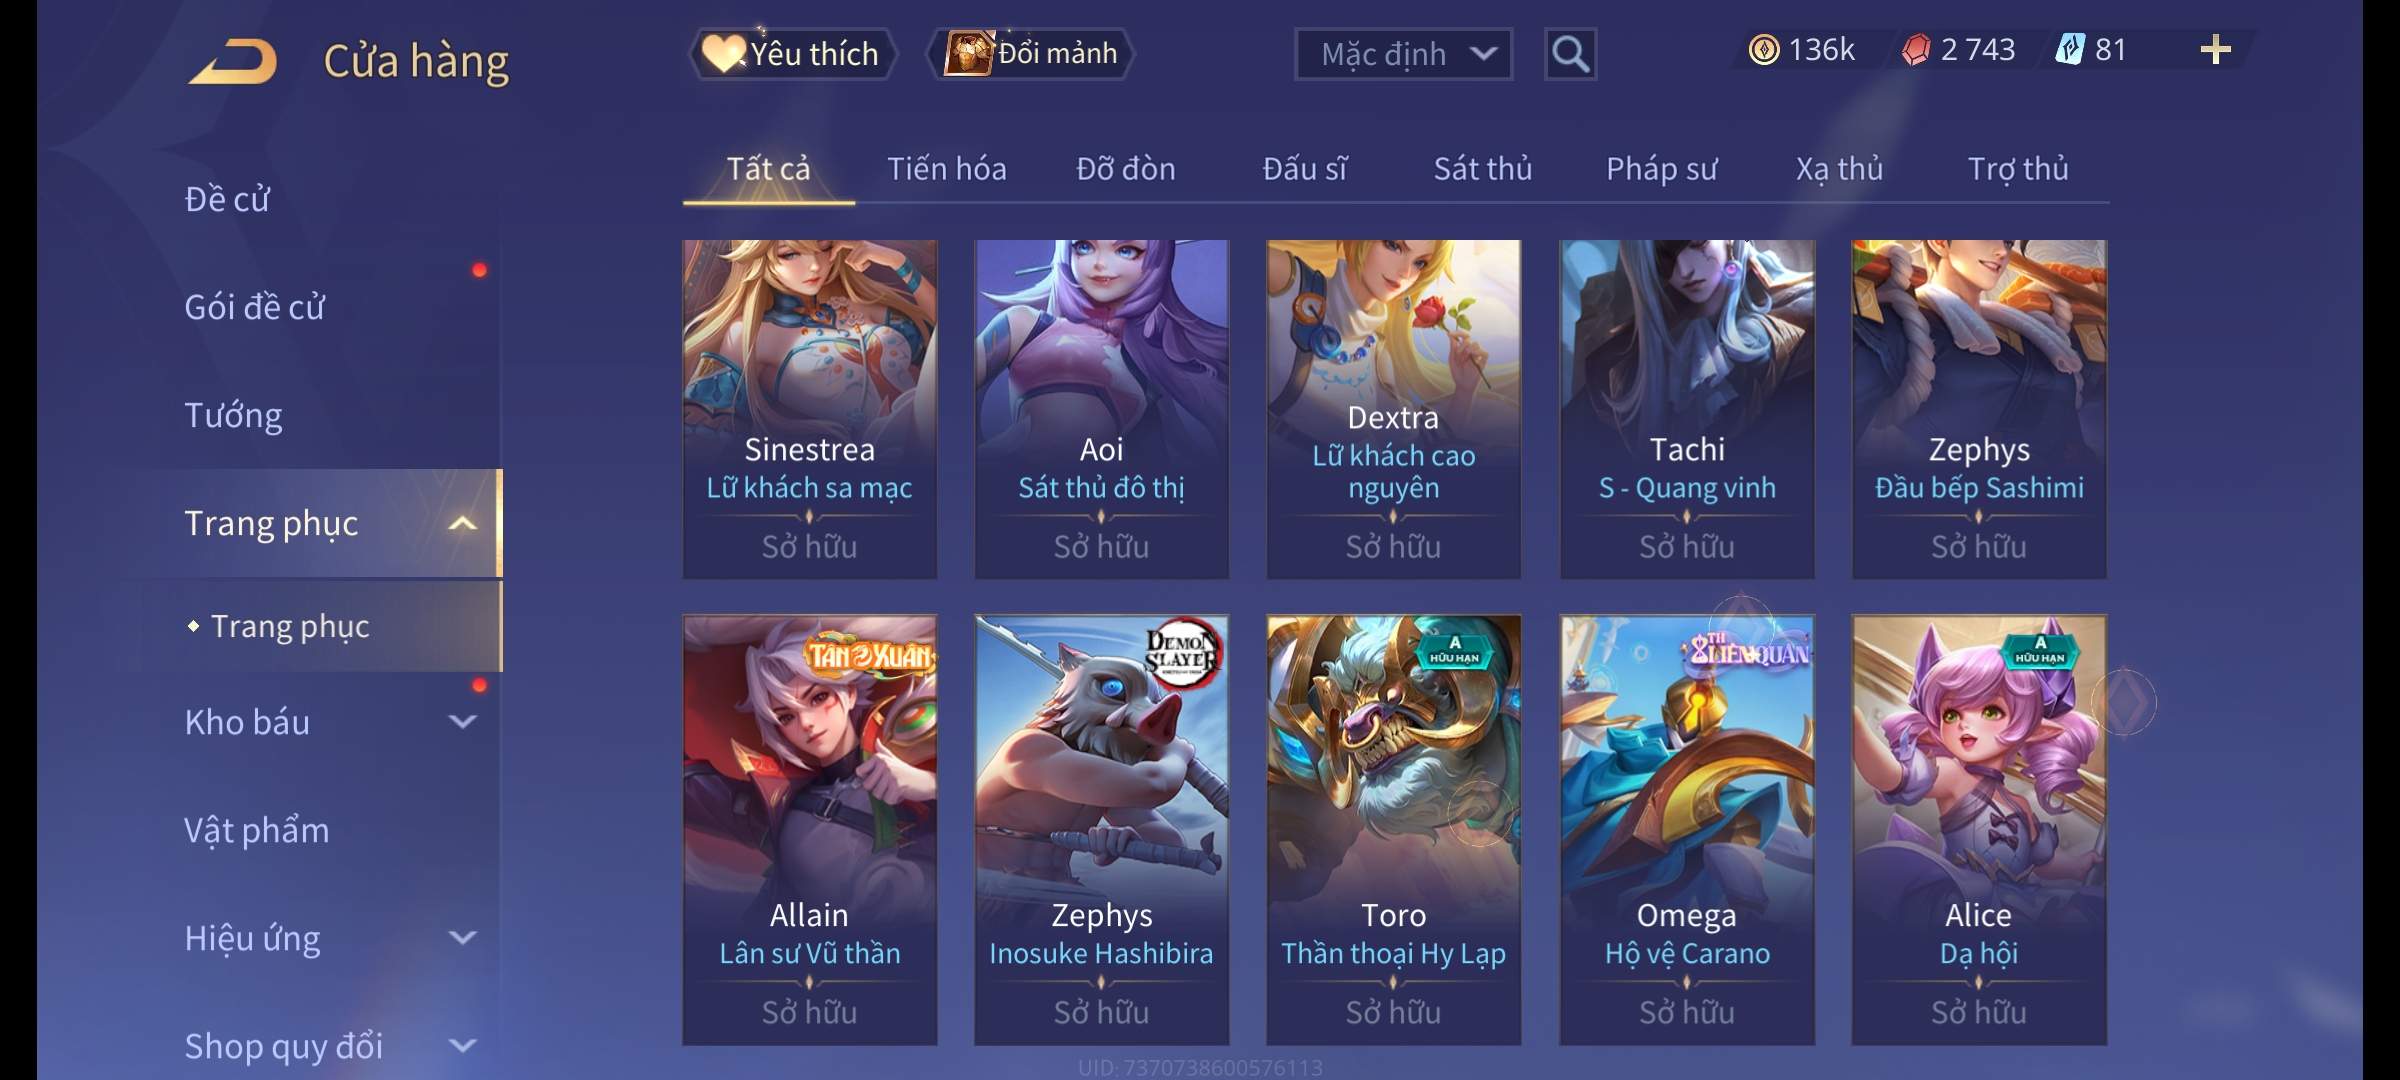Collapse the Trang phục sidebar section

(462, 523)
